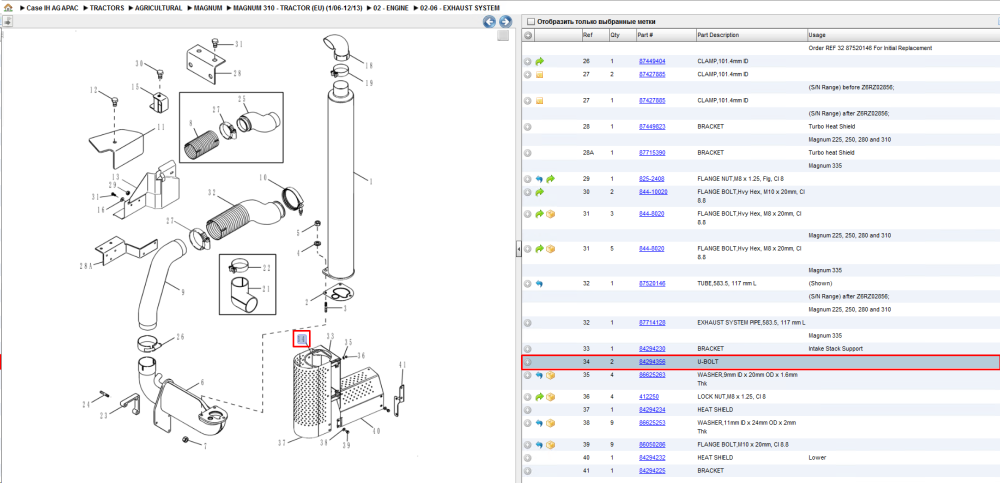
Task: Click the box icon on ref 35 washer row
Action: 550,375
